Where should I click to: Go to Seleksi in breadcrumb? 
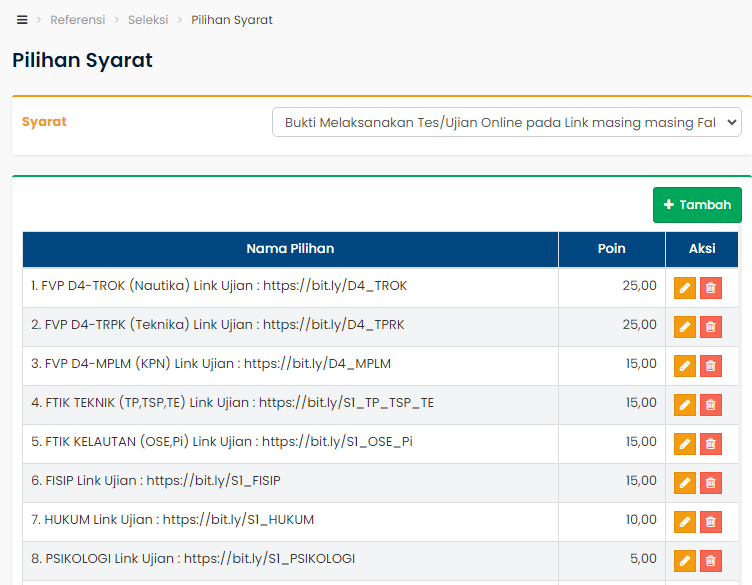(148, 20)
